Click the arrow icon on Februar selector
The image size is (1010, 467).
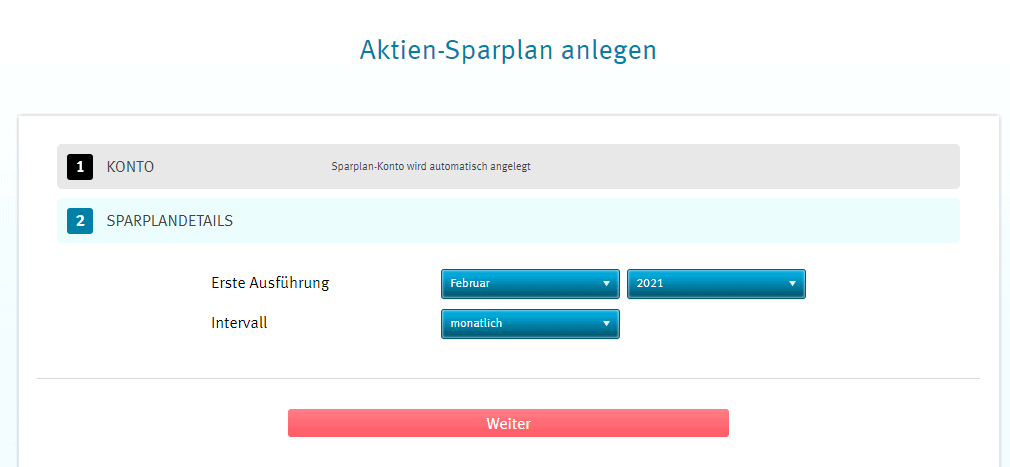click(606, 284)
